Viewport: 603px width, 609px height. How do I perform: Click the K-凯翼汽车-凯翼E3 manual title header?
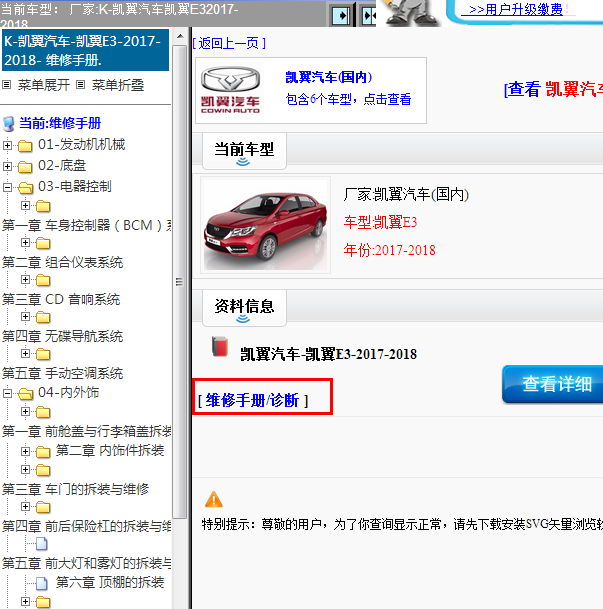pyautogui.click(x=85, y=50)
